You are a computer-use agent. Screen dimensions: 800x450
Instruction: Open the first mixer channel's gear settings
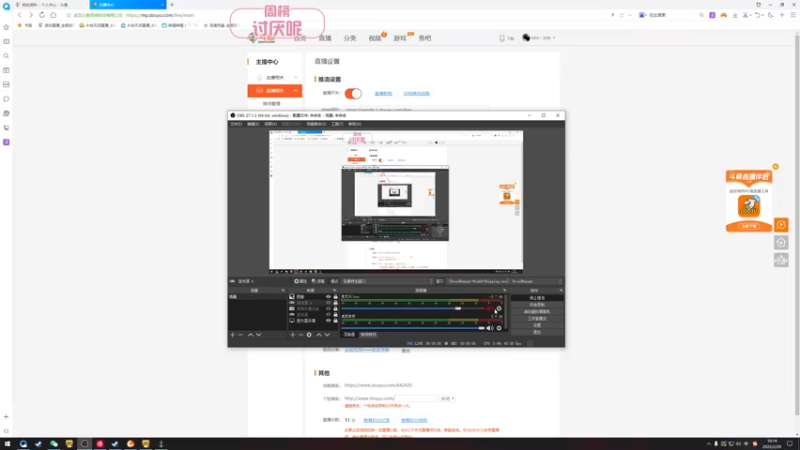tap(499, 309)
